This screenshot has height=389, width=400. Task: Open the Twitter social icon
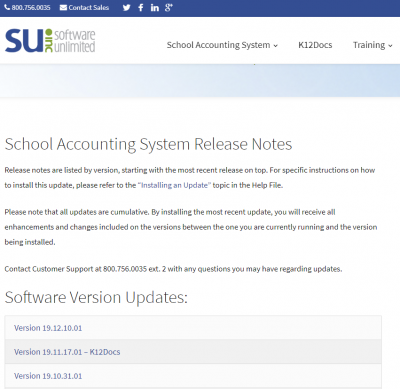tap(126, 8)
